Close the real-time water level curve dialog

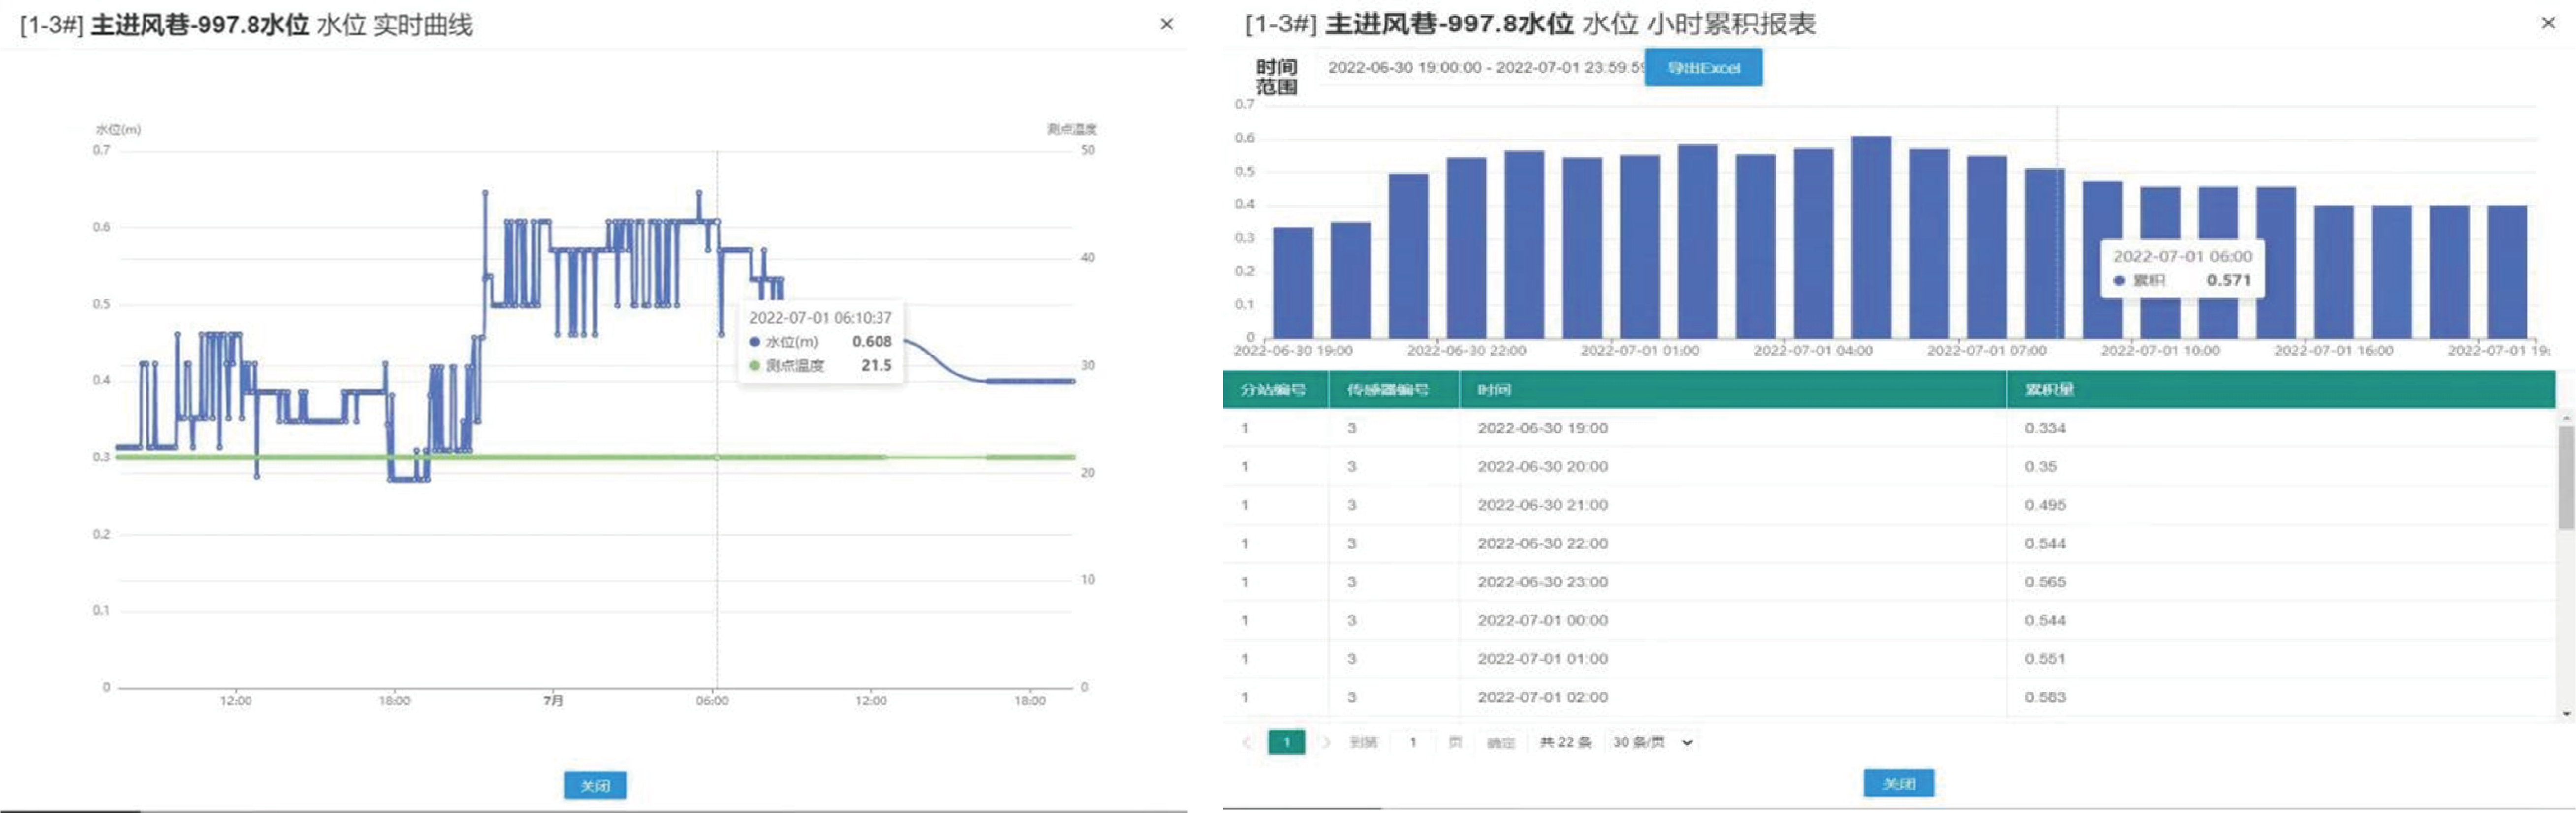(1166, 24)
